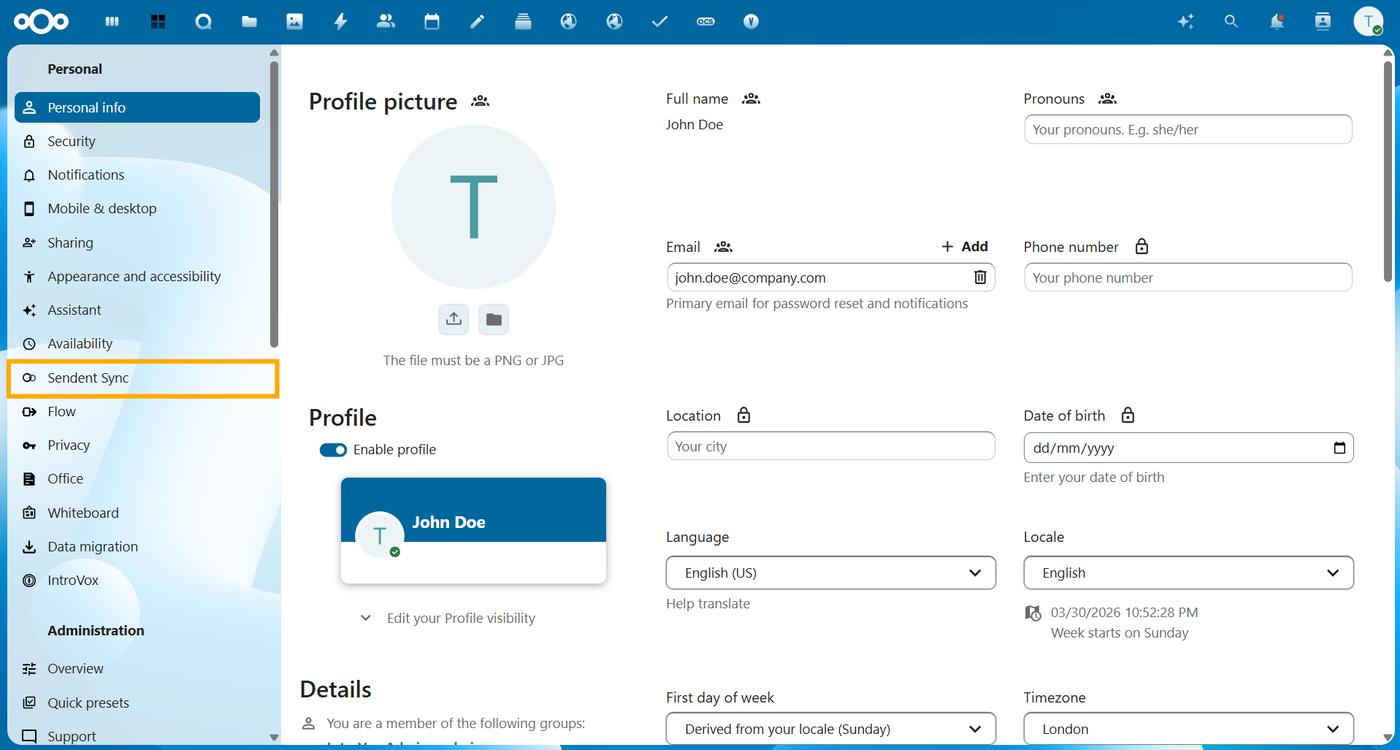1400x750 pixels.
Task: Open Sharing settings in sidebar
Action: 137,243
